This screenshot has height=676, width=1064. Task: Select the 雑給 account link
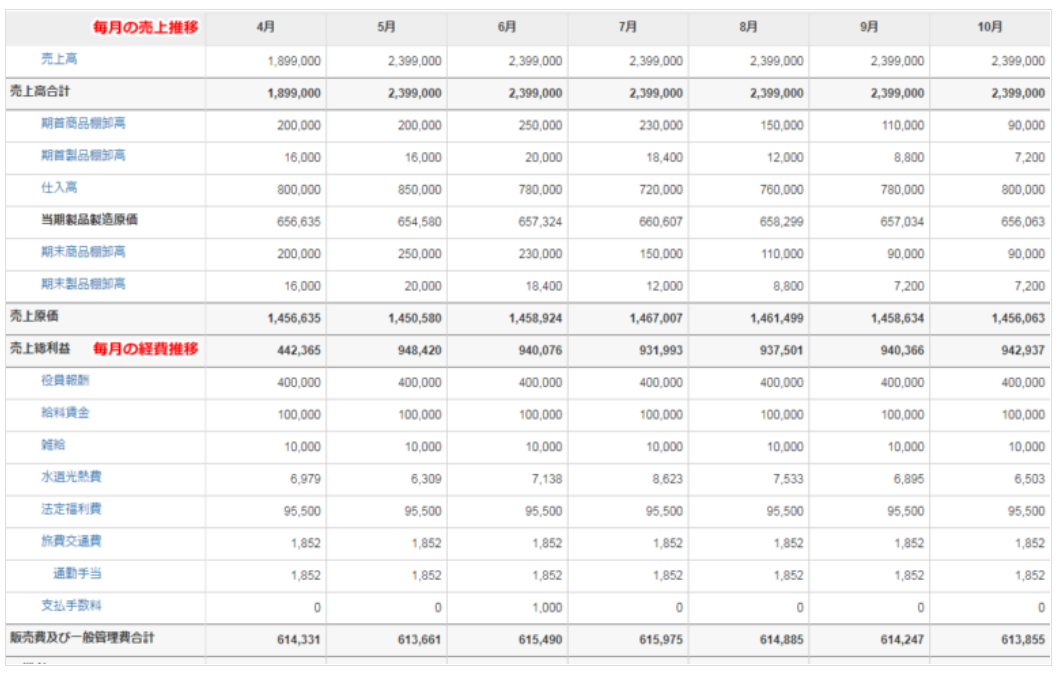tap(53, 445)
